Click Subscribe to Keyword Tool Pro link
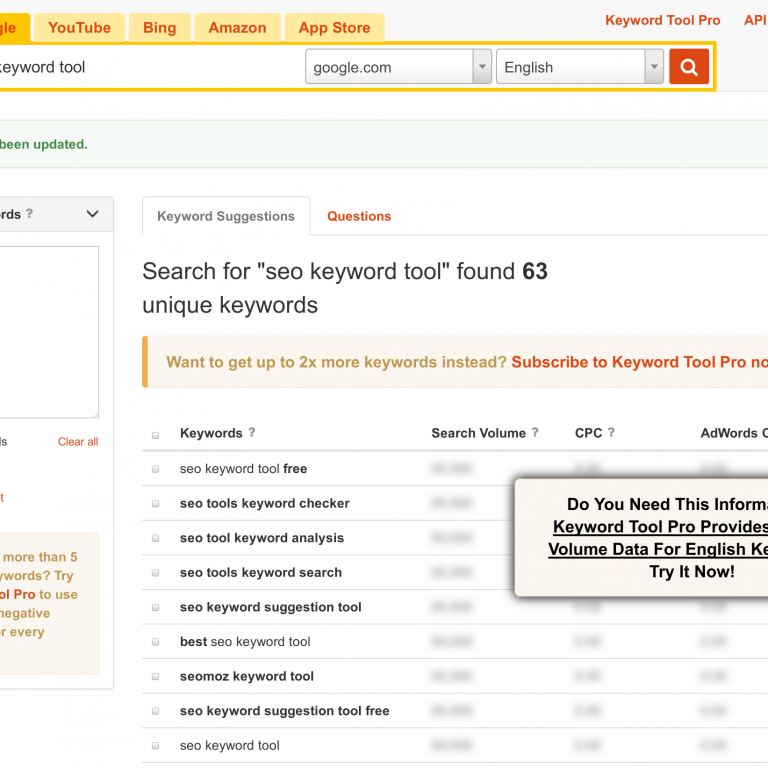Screen dimensions: 768x768 point(639,361)
